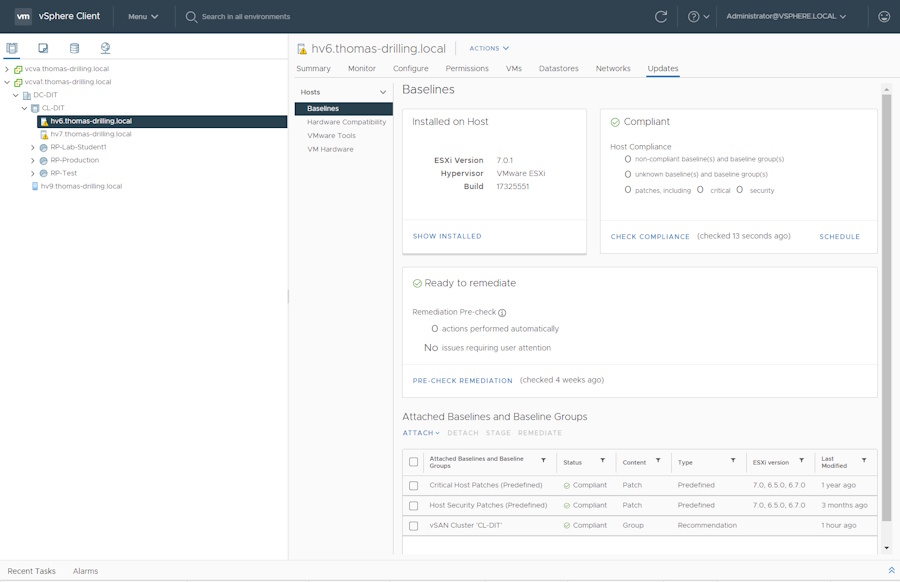Switch to the Datastores tab
The image size is (900, 582).
(x=558, y=68)
